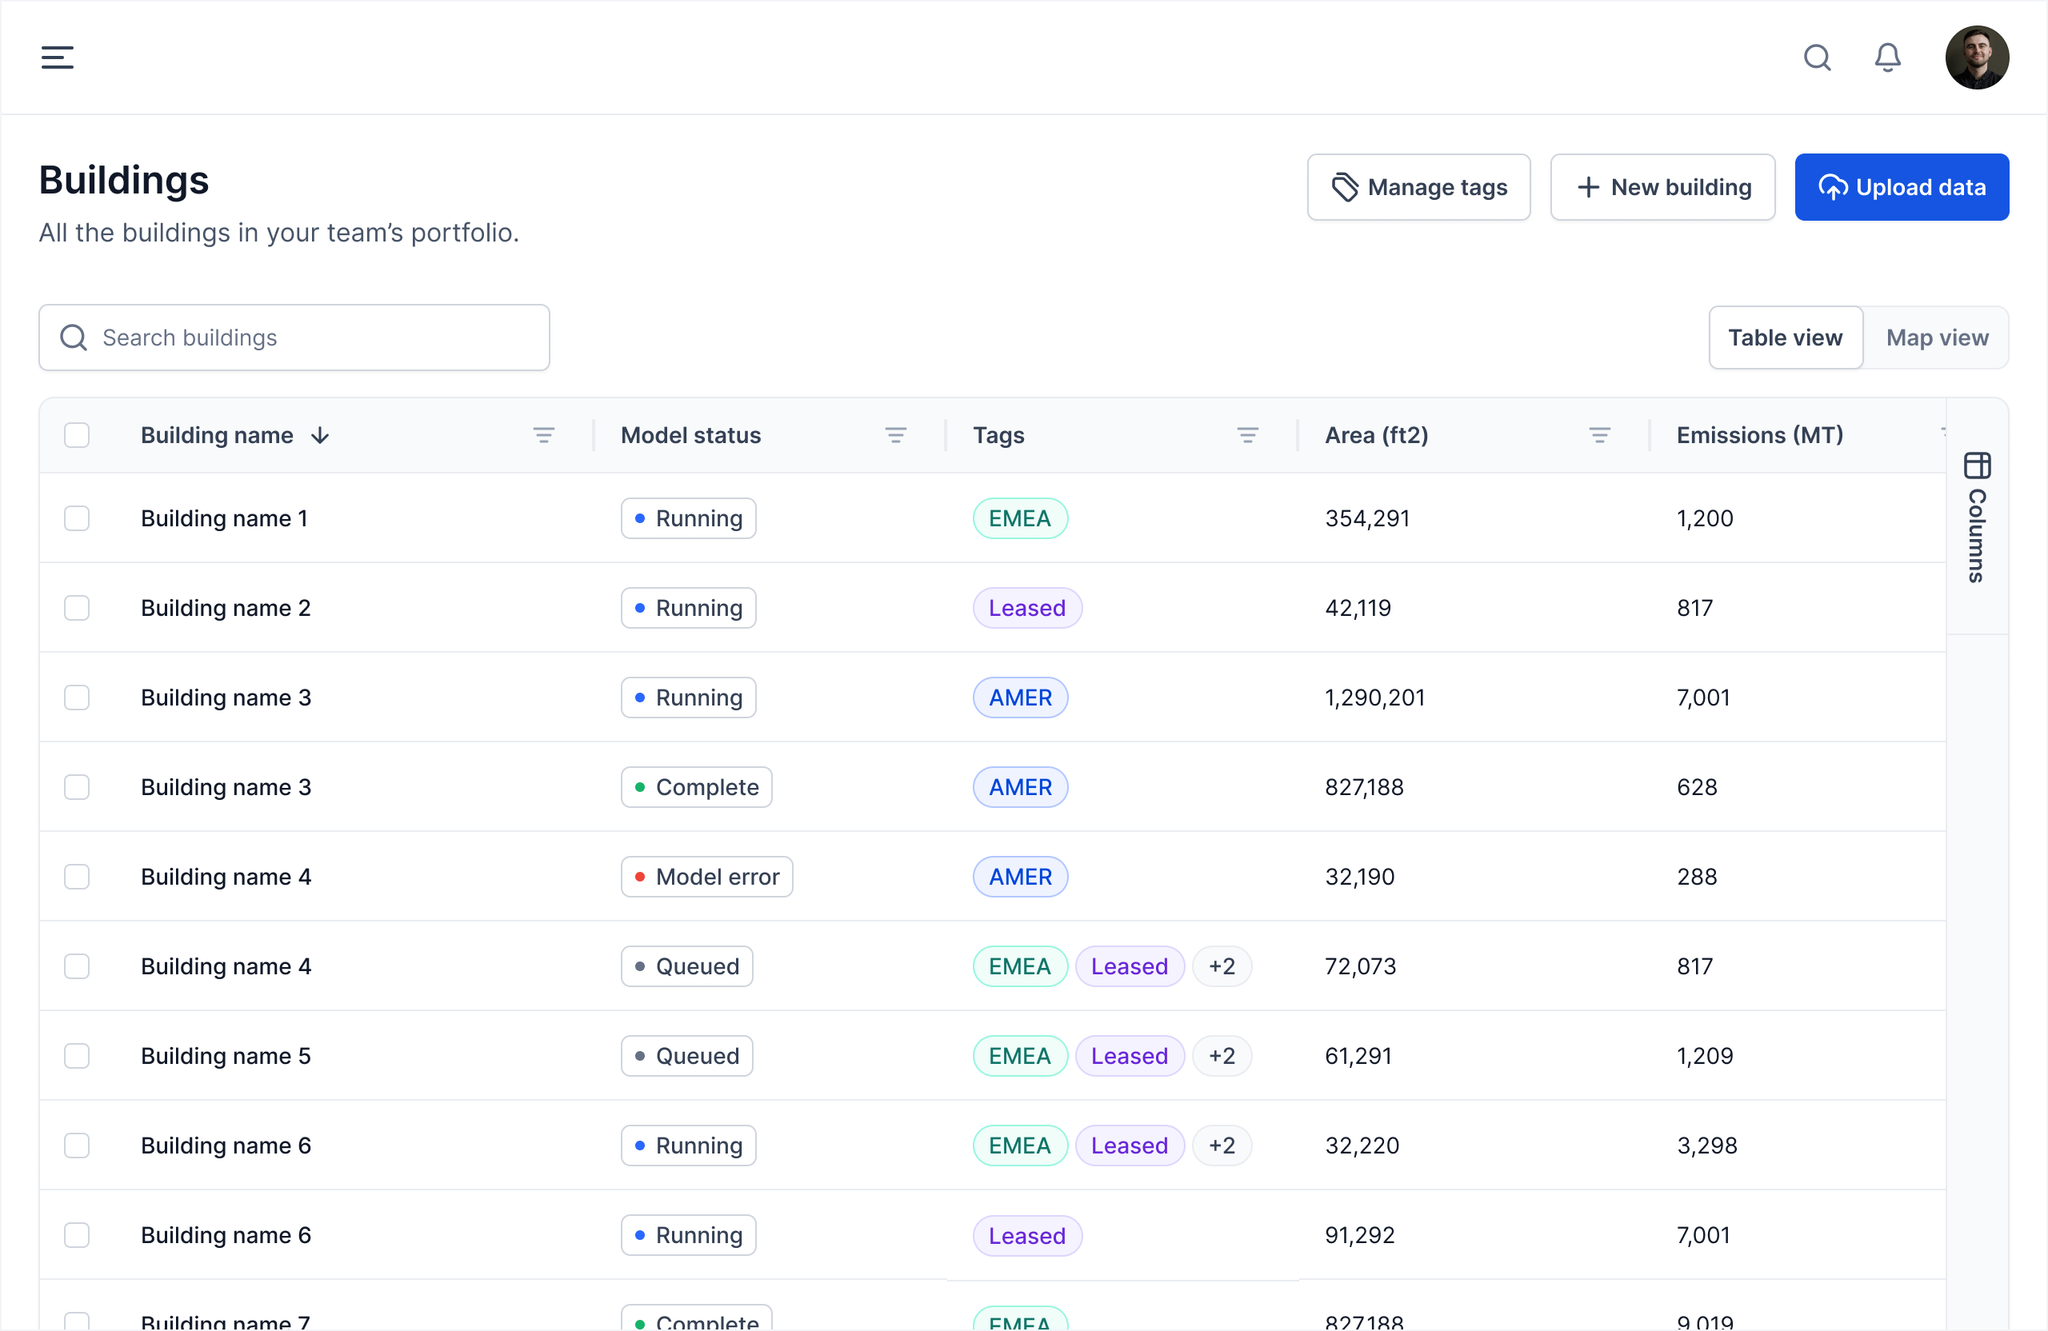Open the notifications bell

pos(1887,57)
